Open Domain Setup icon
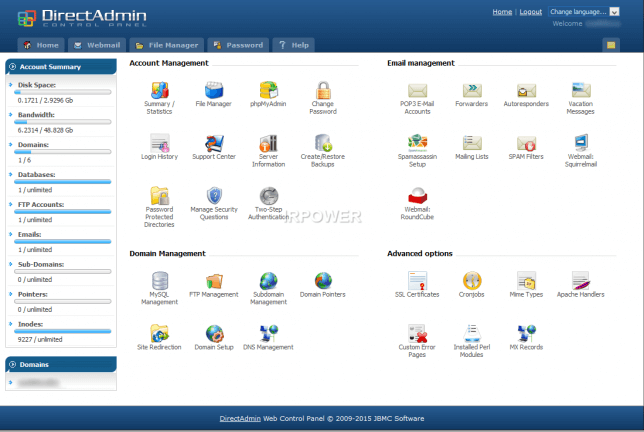The width and height of the screenshot is (644, 432). tap(214, 333)
